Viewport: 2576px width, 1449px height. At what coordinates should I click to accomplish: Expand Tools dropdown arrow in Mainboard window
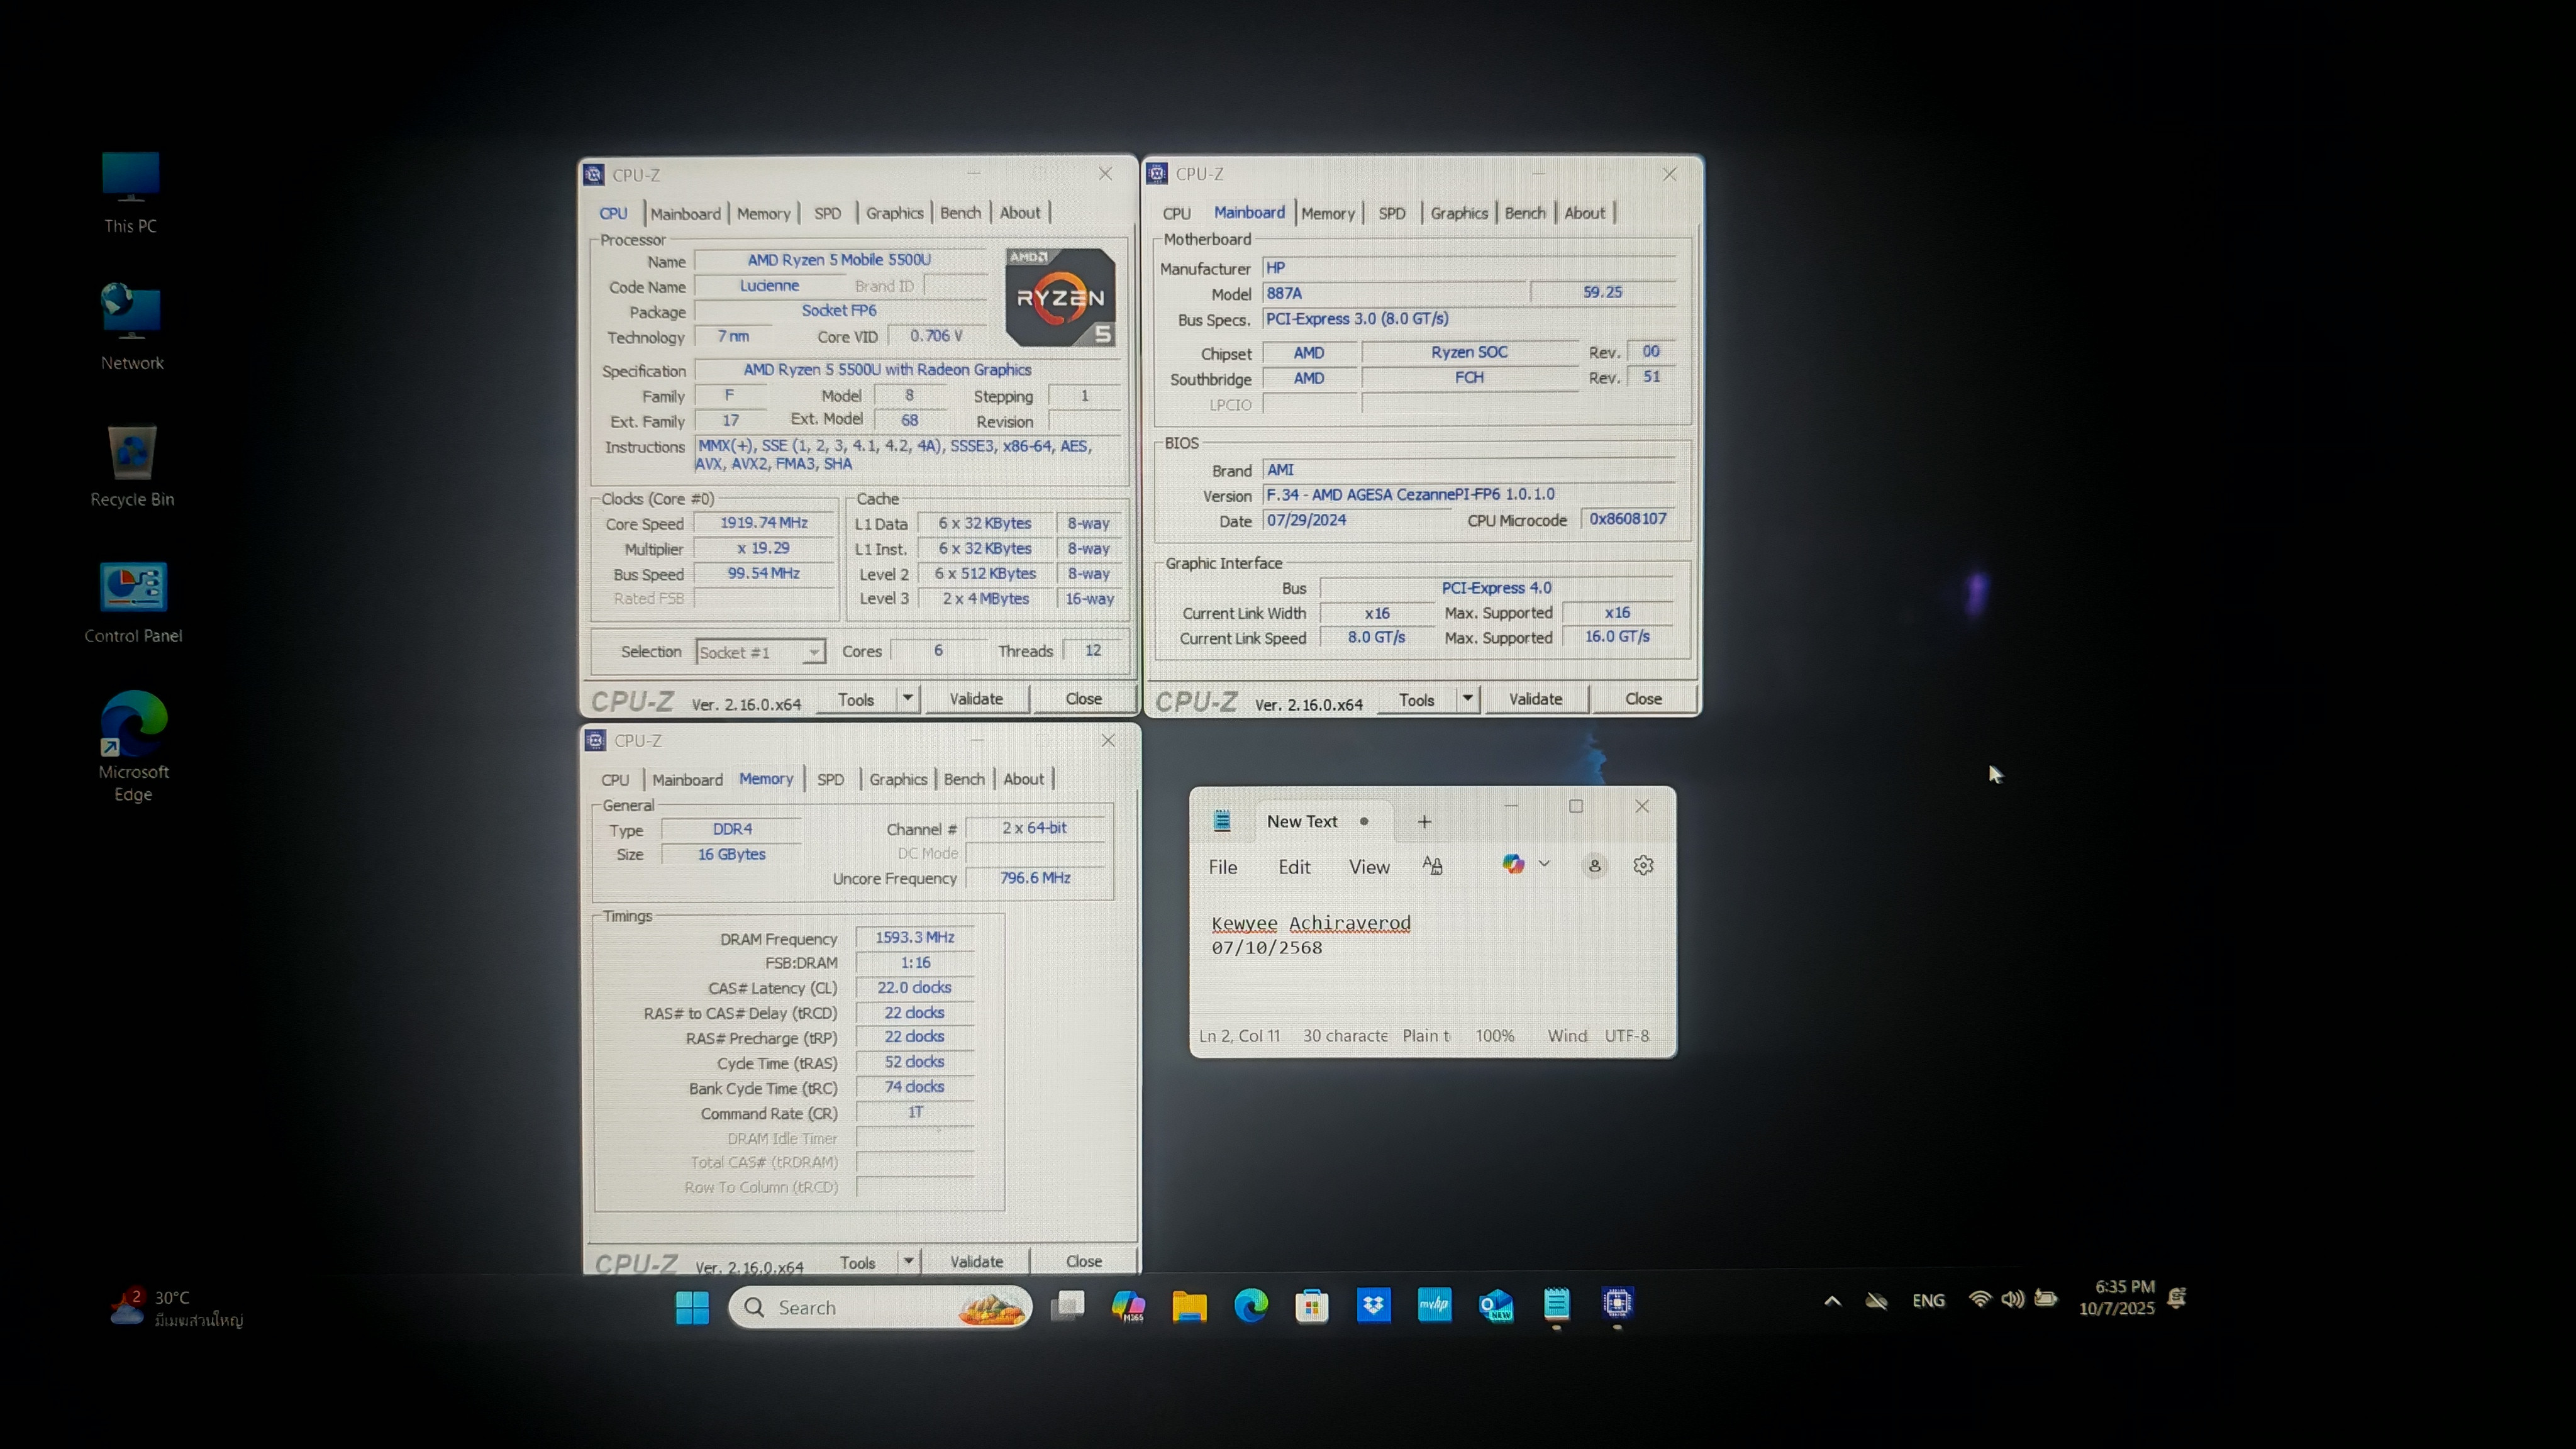pyautogui.click(x=1467, y=698)
